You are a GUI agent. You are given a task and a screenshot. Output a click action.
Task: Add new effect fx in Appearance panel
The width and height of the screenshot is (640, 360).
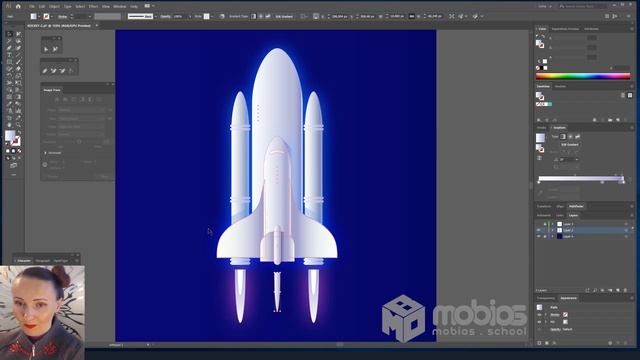coord(554,343)
